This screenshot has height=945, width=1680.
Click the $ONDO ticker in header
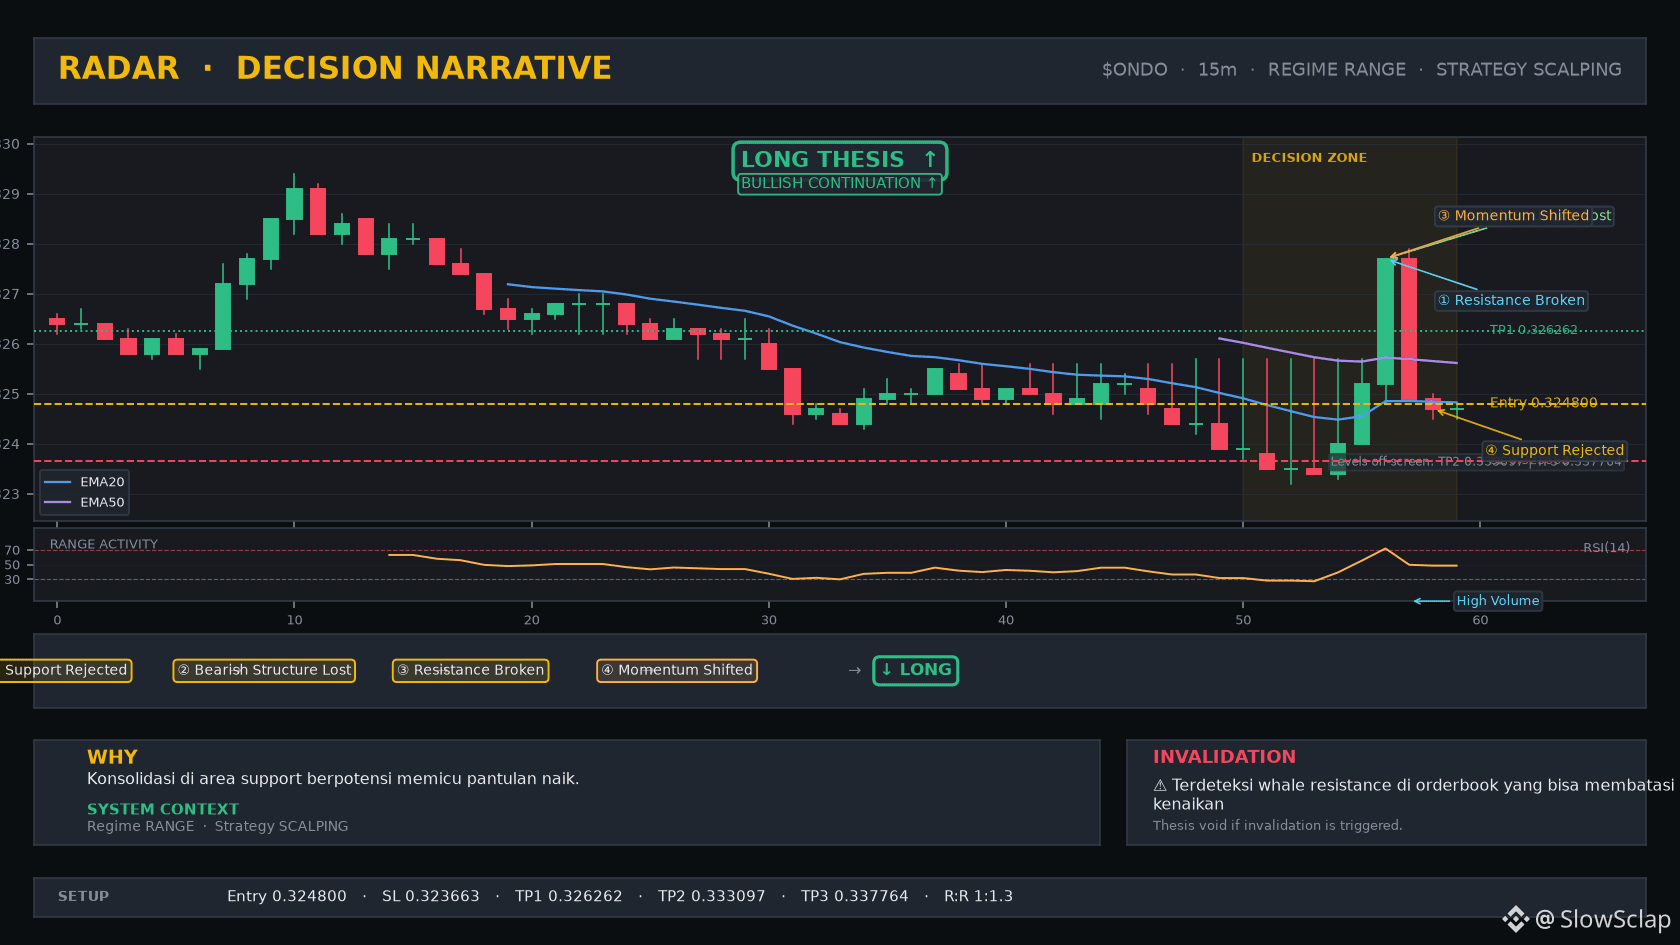click(x=1134, y=70)
